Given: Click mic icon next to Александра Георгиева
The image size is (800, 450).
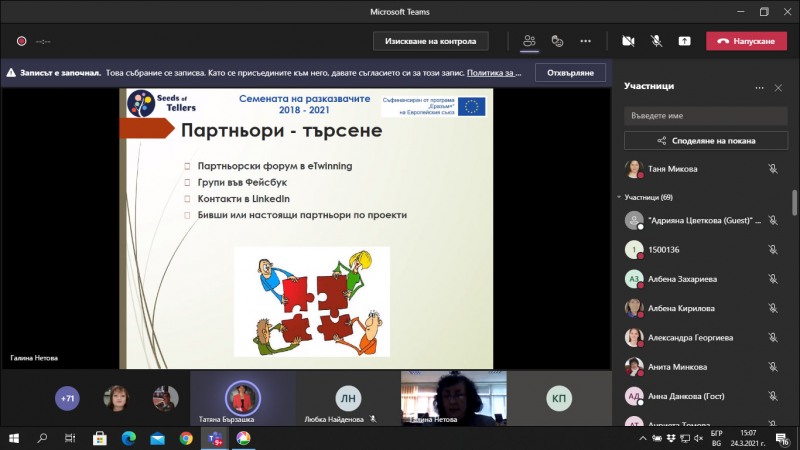Looking at the screenshot, I should 773,337.
